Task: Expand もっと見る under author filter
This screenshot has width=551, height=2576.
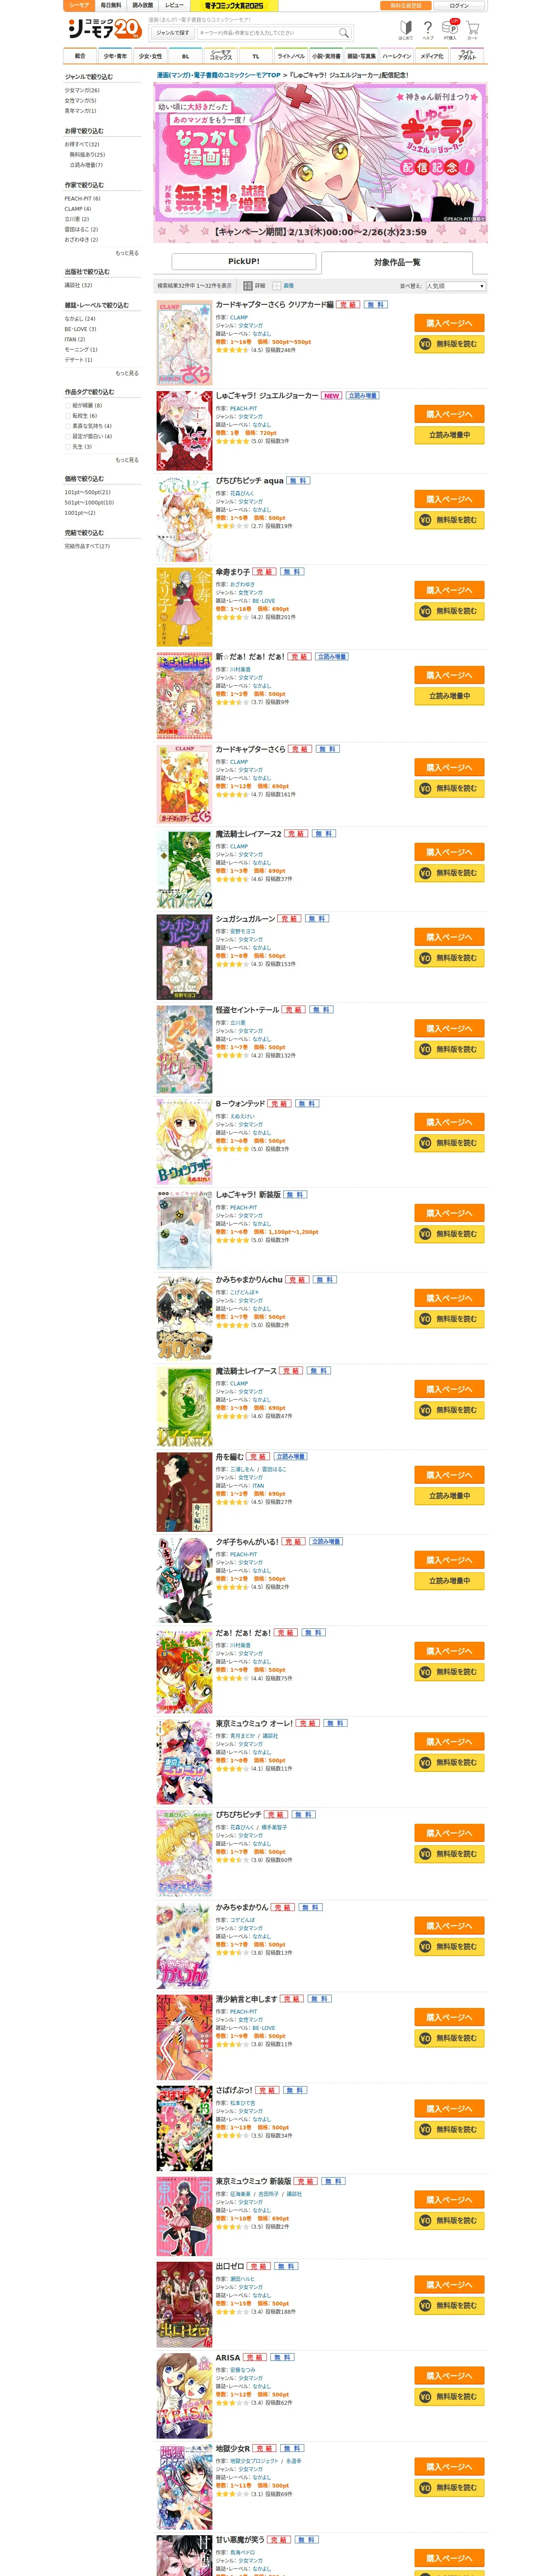Action: (127, 253)
